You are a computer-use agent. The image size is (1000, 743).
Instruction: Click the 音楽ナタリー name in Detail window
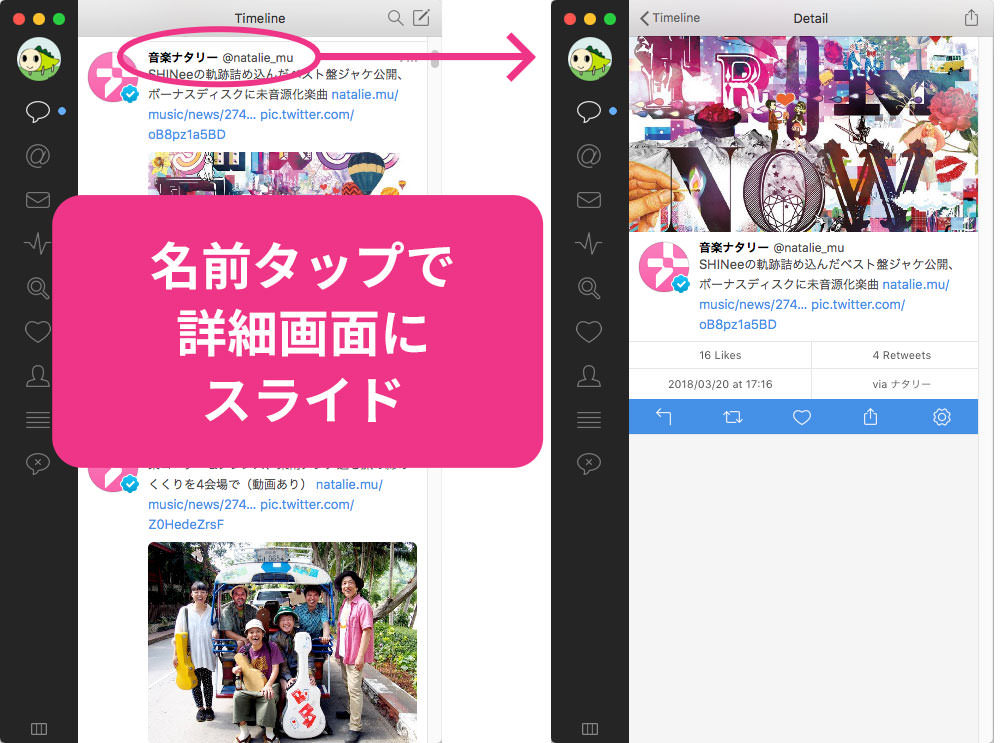tap(733, 247)
